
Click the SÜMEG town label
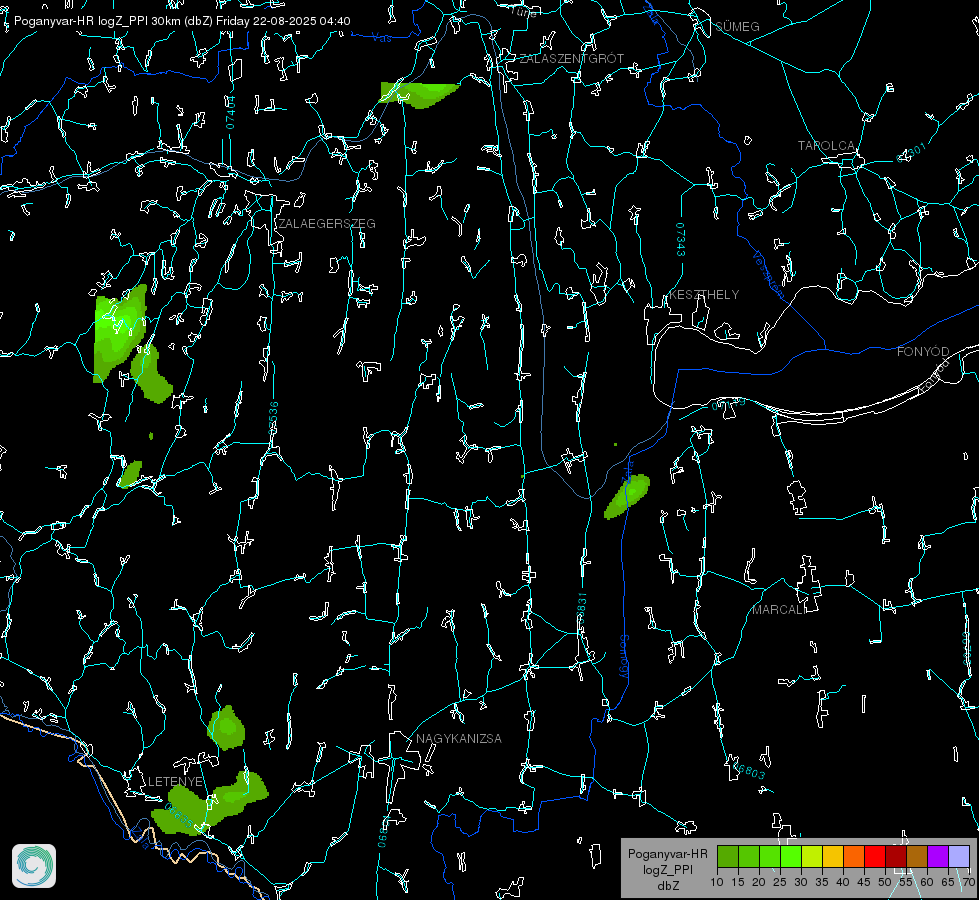pos(737,27)
